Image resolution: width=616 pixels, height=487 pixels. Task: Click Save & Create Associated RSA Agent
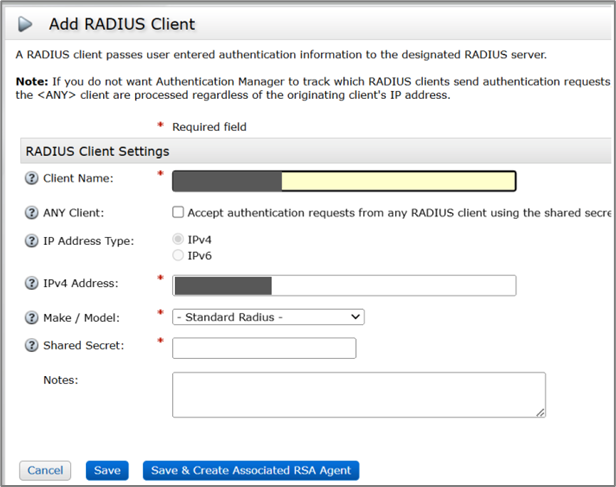250,470
